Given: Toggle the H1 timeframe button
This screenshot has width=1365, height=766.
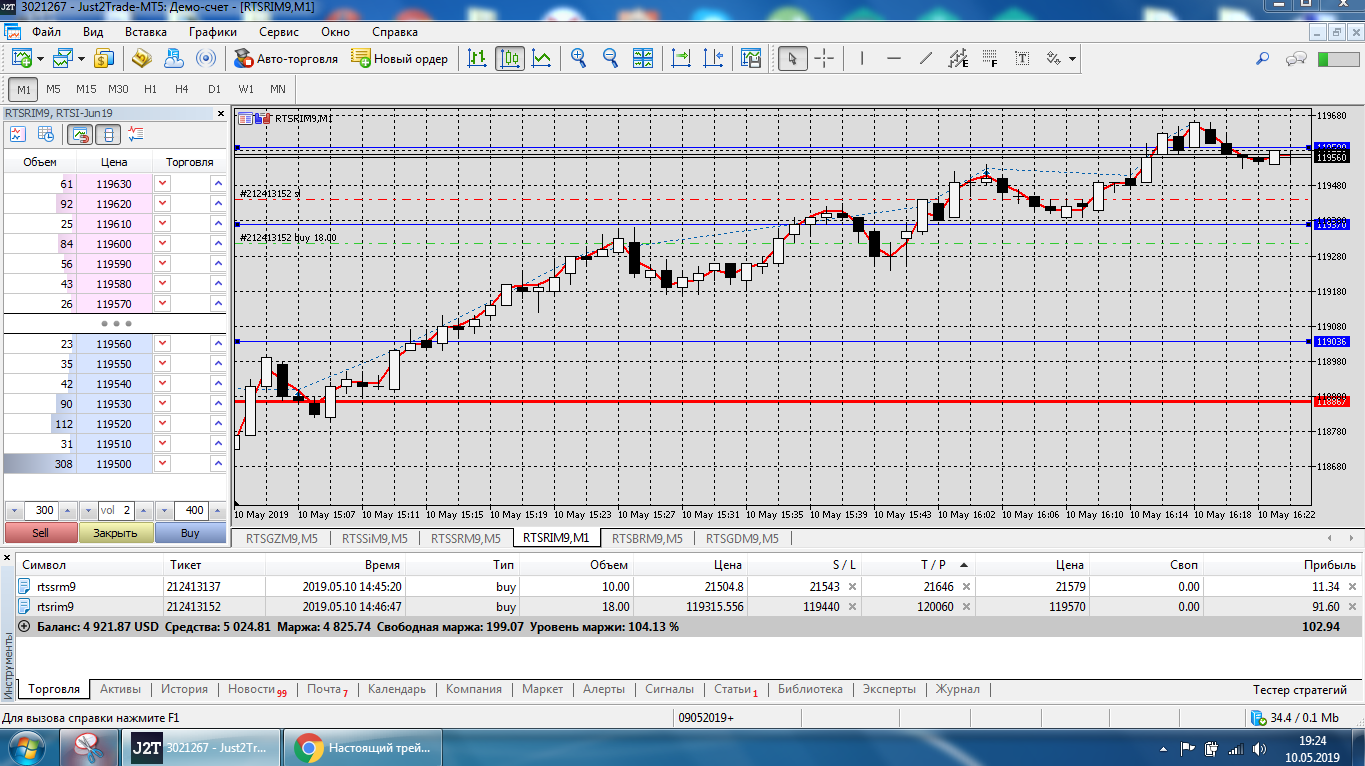Looking at the screenshot, I should pos(150,89).
